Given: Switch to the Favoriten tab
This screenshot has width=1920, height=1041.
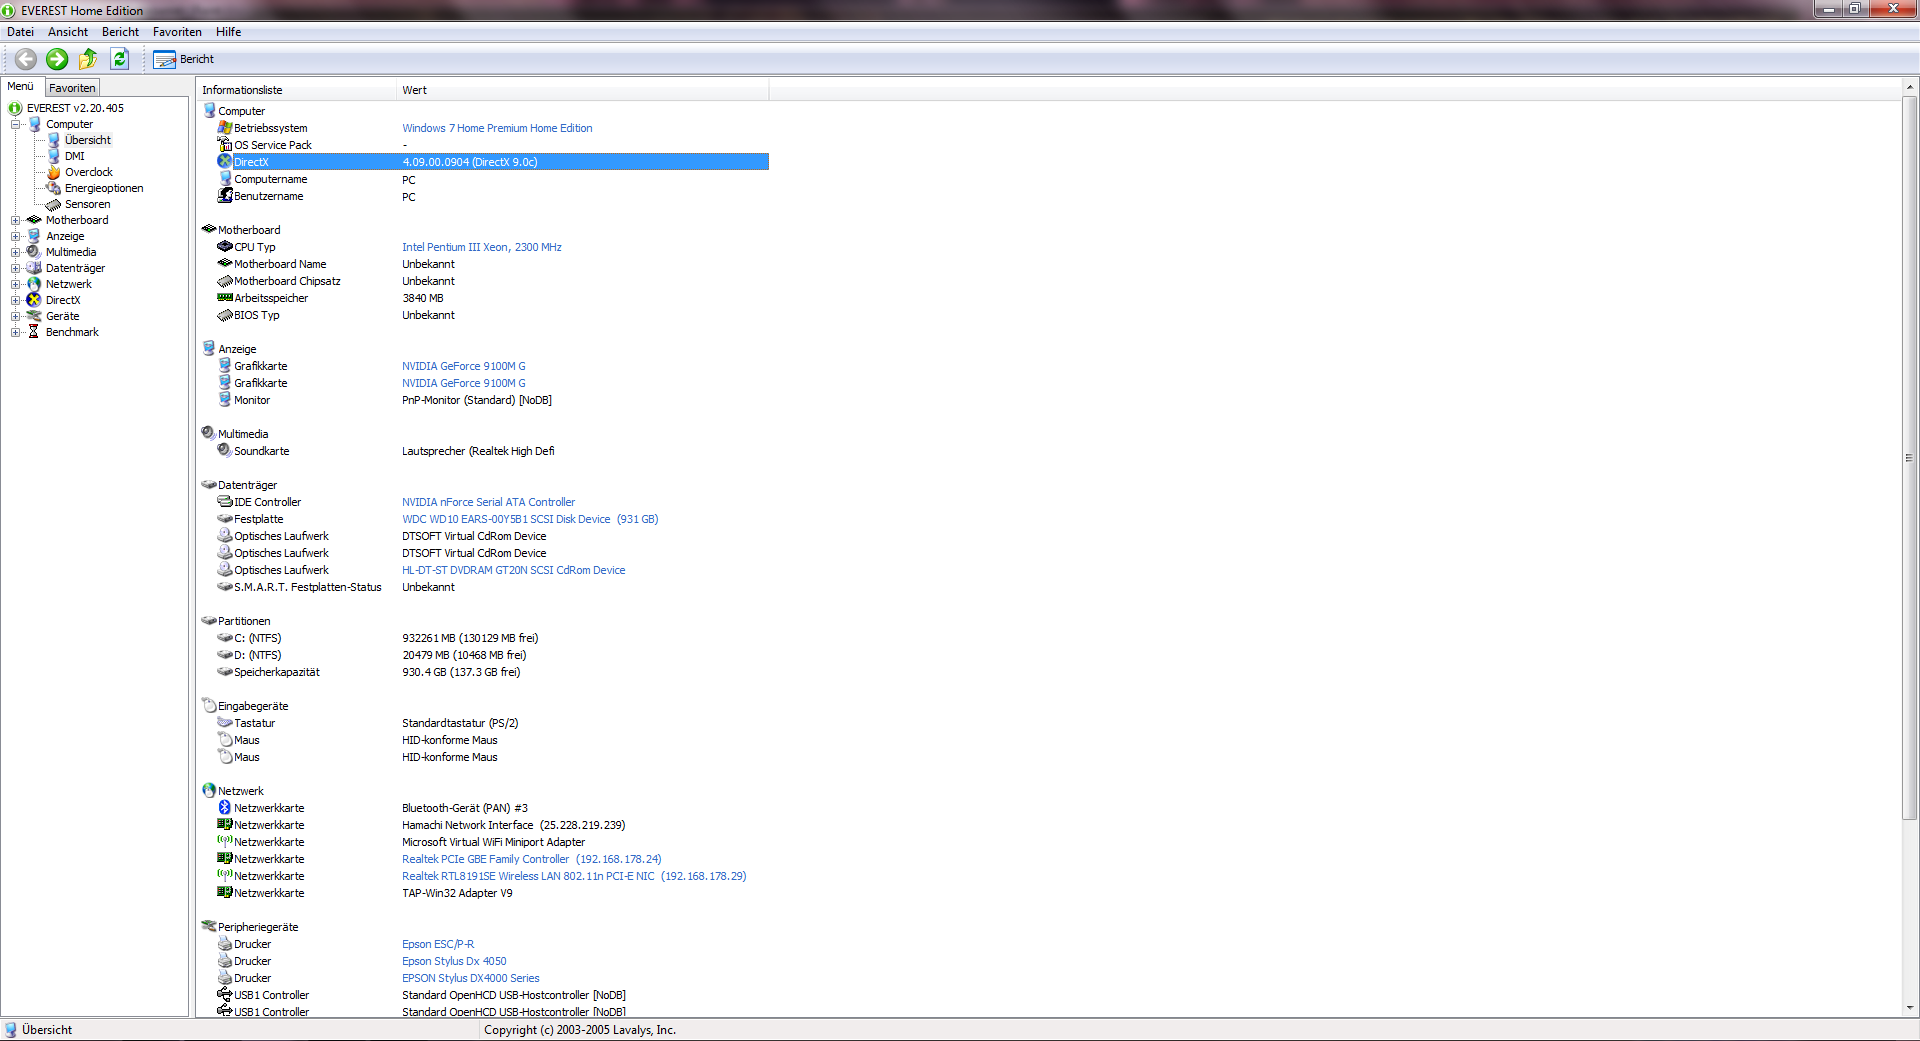Looking at the screenshot, I should pos(72,88).
